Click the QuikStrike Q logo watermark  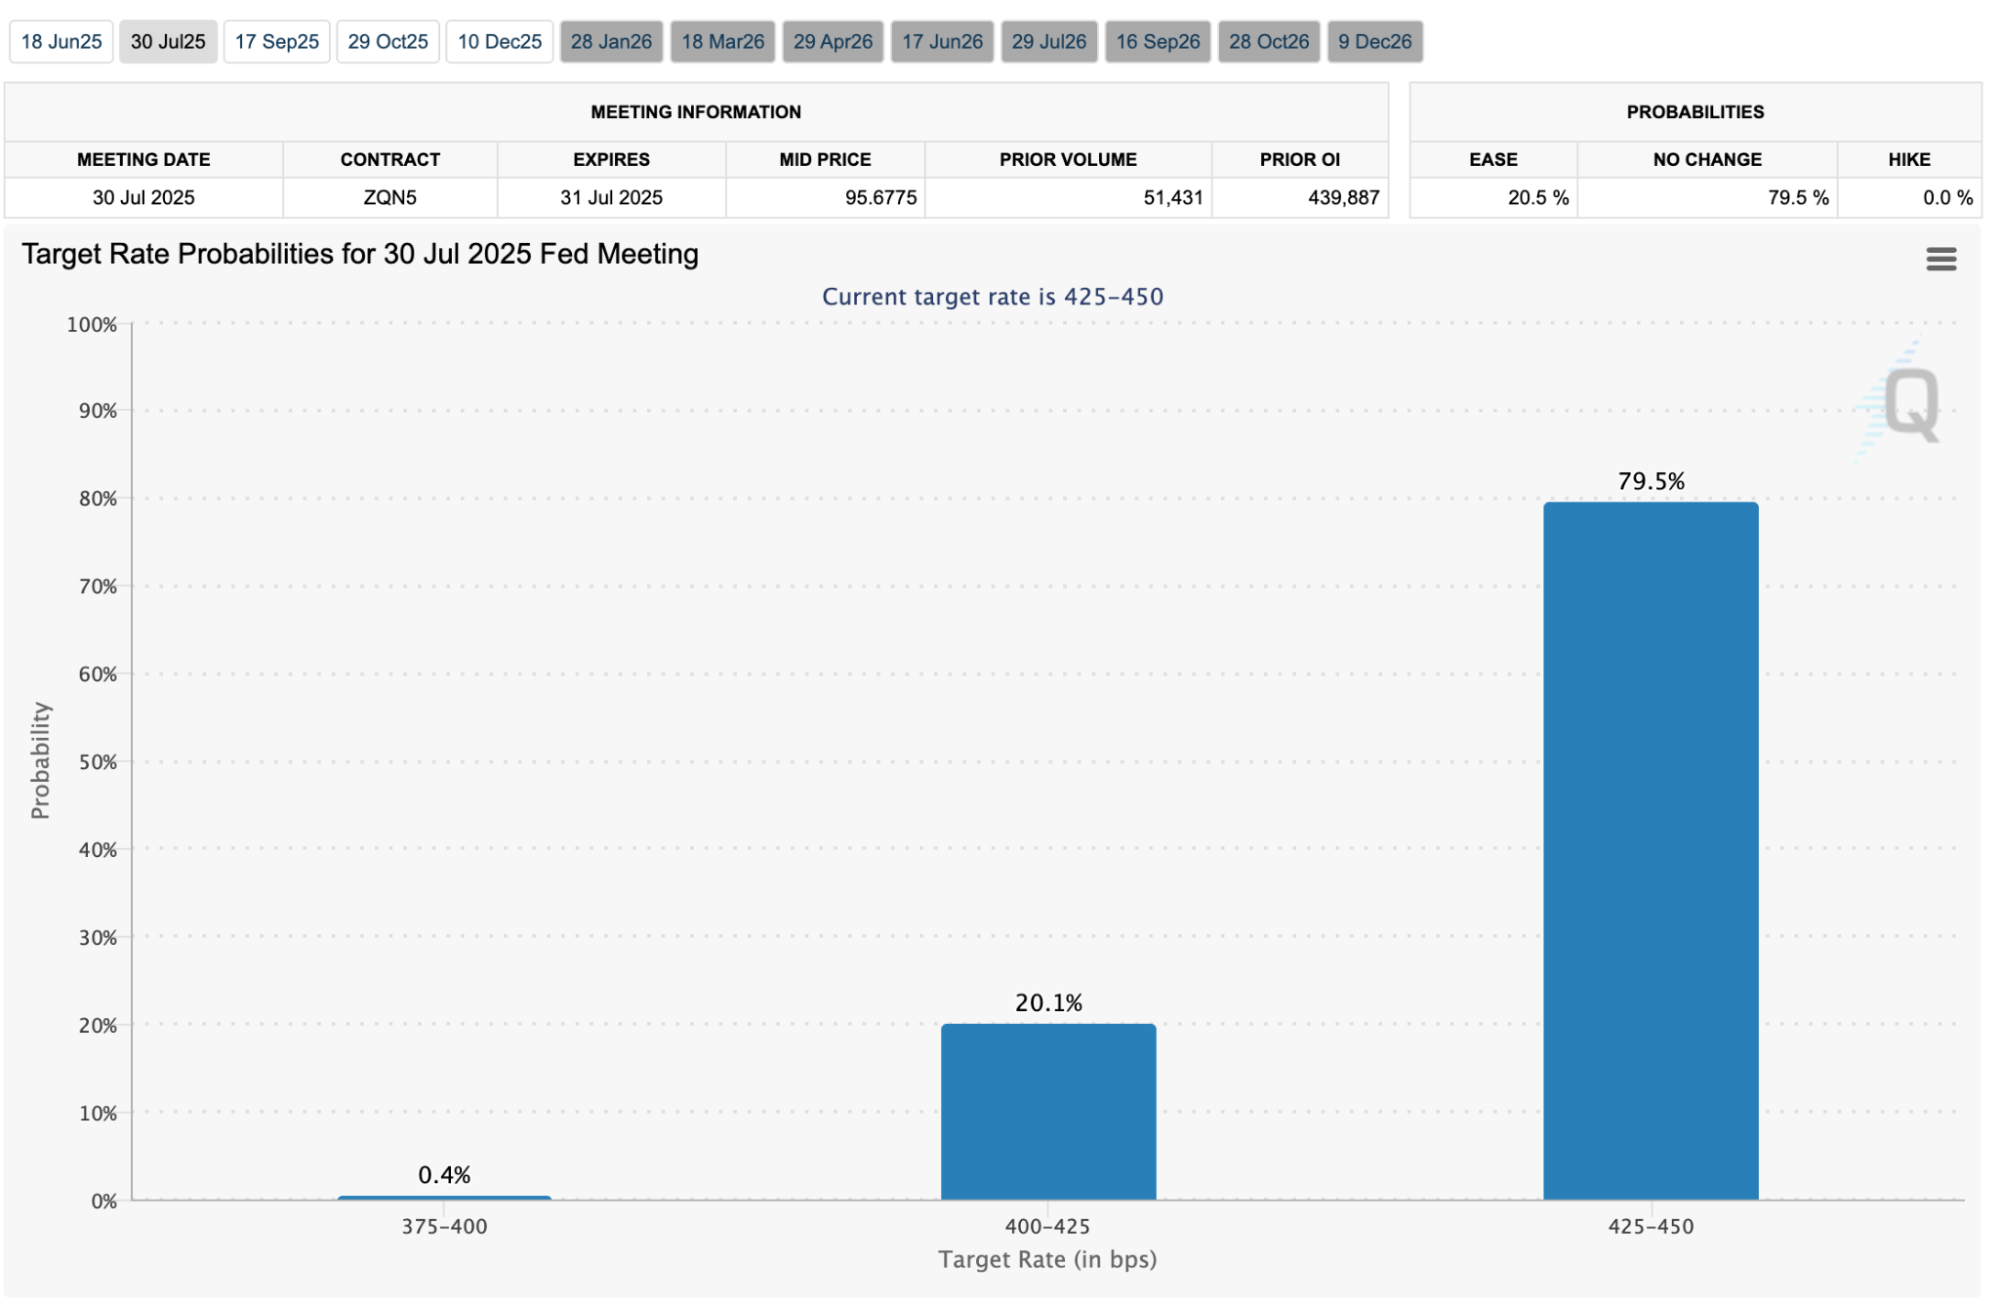[x=1908, y=404]
